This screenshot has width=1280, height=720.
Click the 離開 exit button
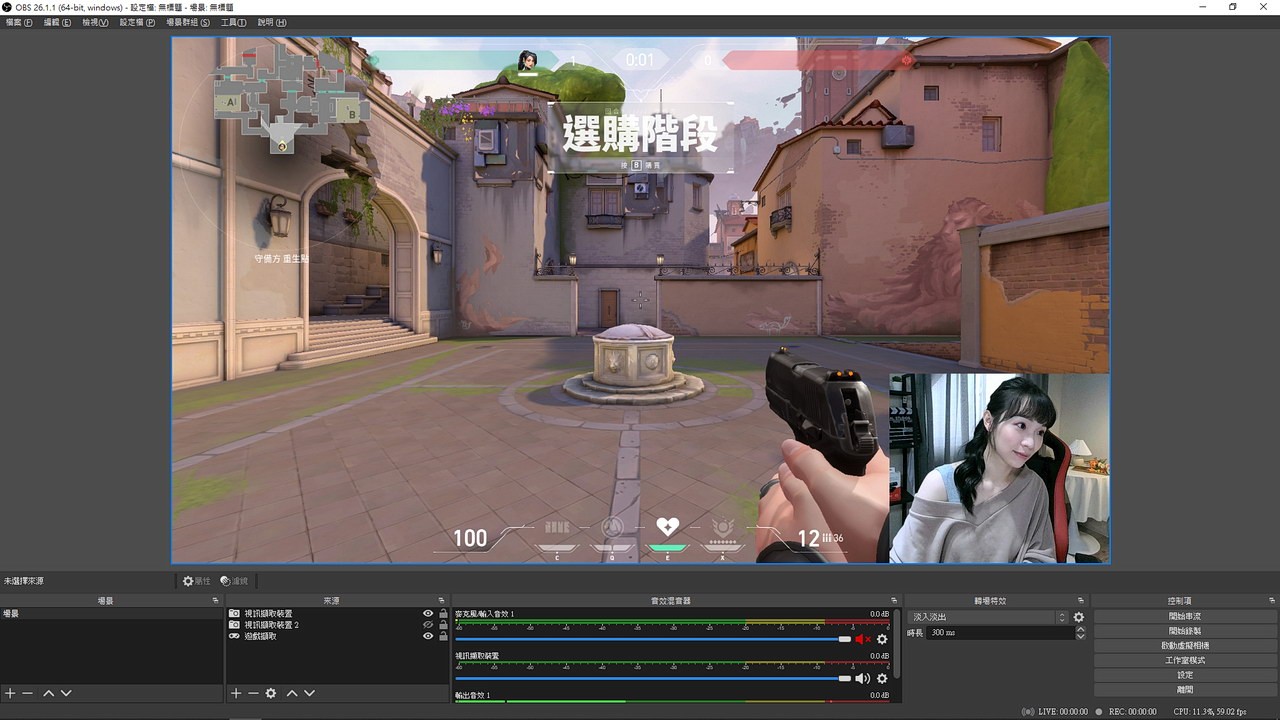tap(1184, 690)
